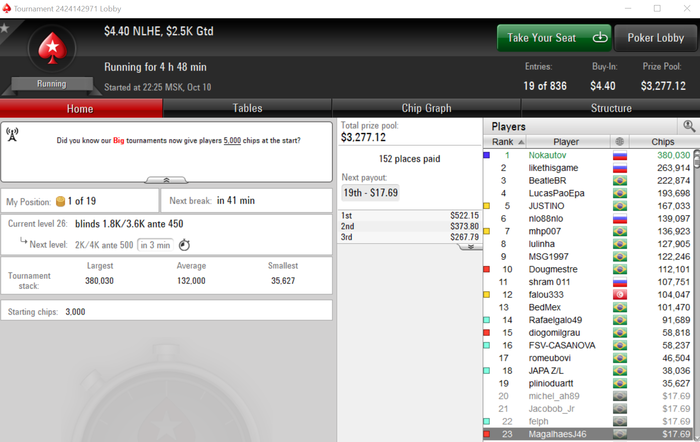Sort players by Rank column arrow
Viewport: 700px width, 442px height.
pyautogui.click(x=521, y=142)
